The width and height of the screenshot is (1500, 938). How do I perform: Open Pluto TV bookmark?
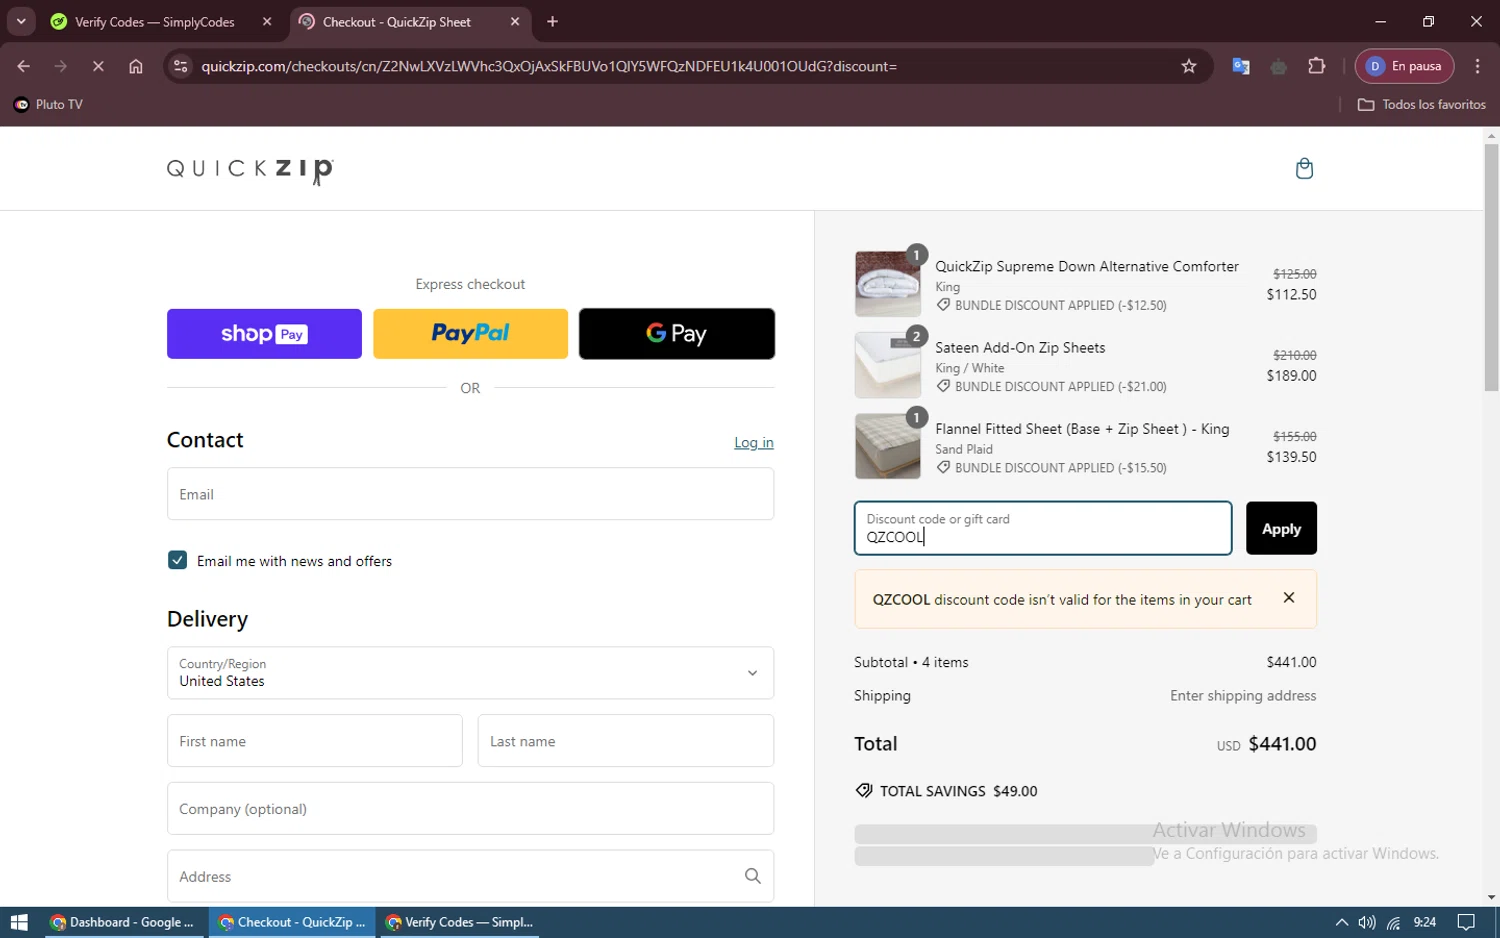pos(48,104)
